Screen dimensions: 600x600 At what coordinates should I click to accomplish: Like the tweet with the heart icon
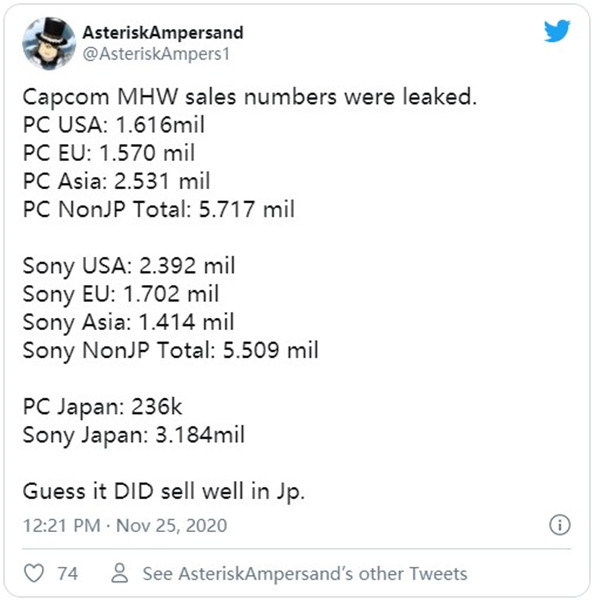34,573
